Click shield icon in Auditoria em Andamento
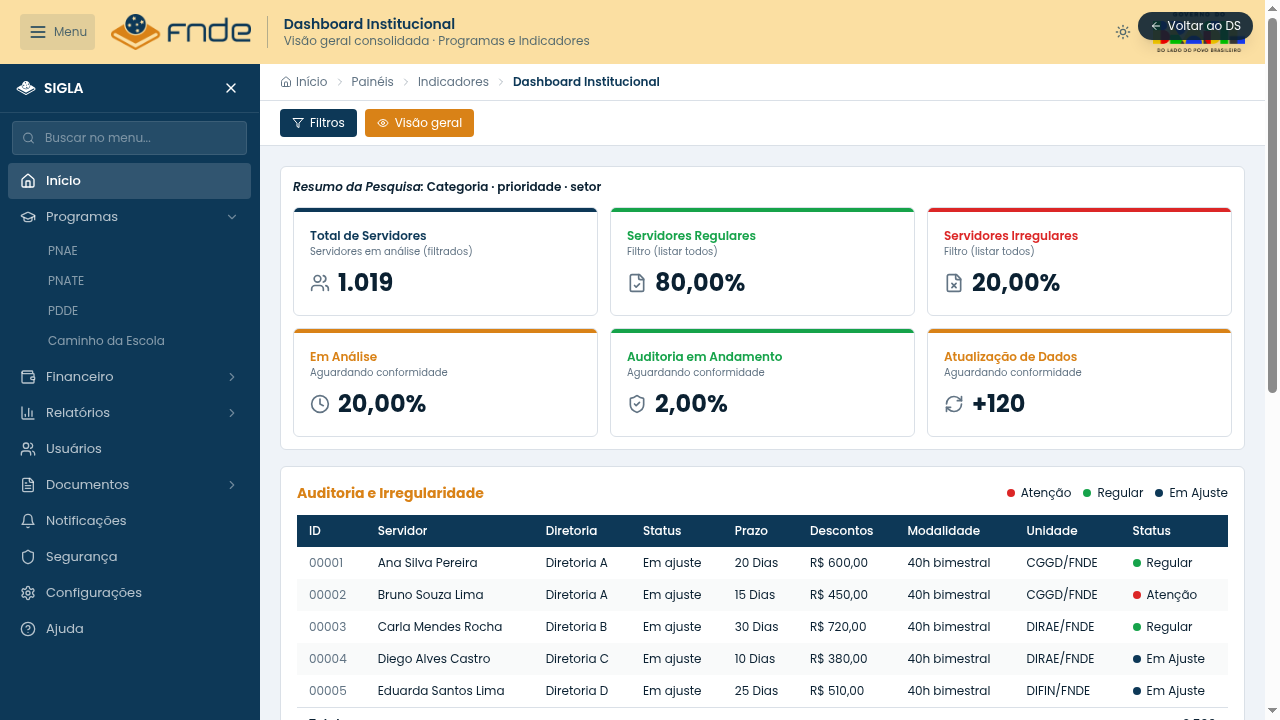Viewport: 1280px width, 720px height. pos(637,404)
